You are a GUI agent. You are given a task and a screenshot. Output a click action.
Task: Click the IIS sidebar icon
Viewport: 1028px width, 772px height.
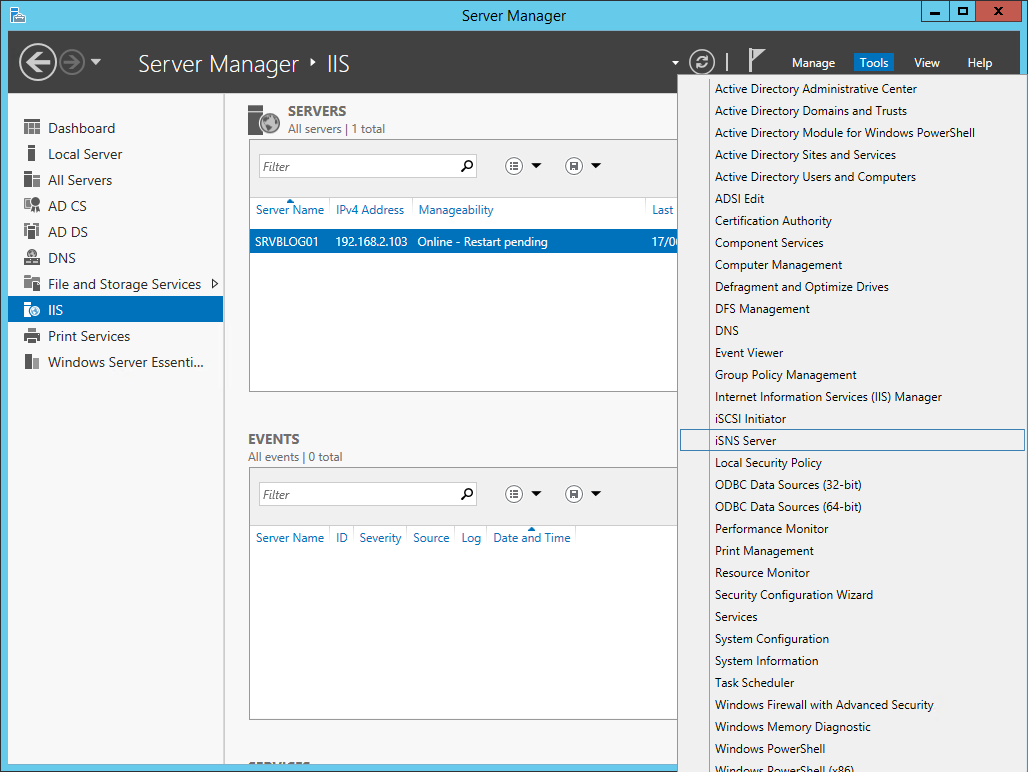31,309
